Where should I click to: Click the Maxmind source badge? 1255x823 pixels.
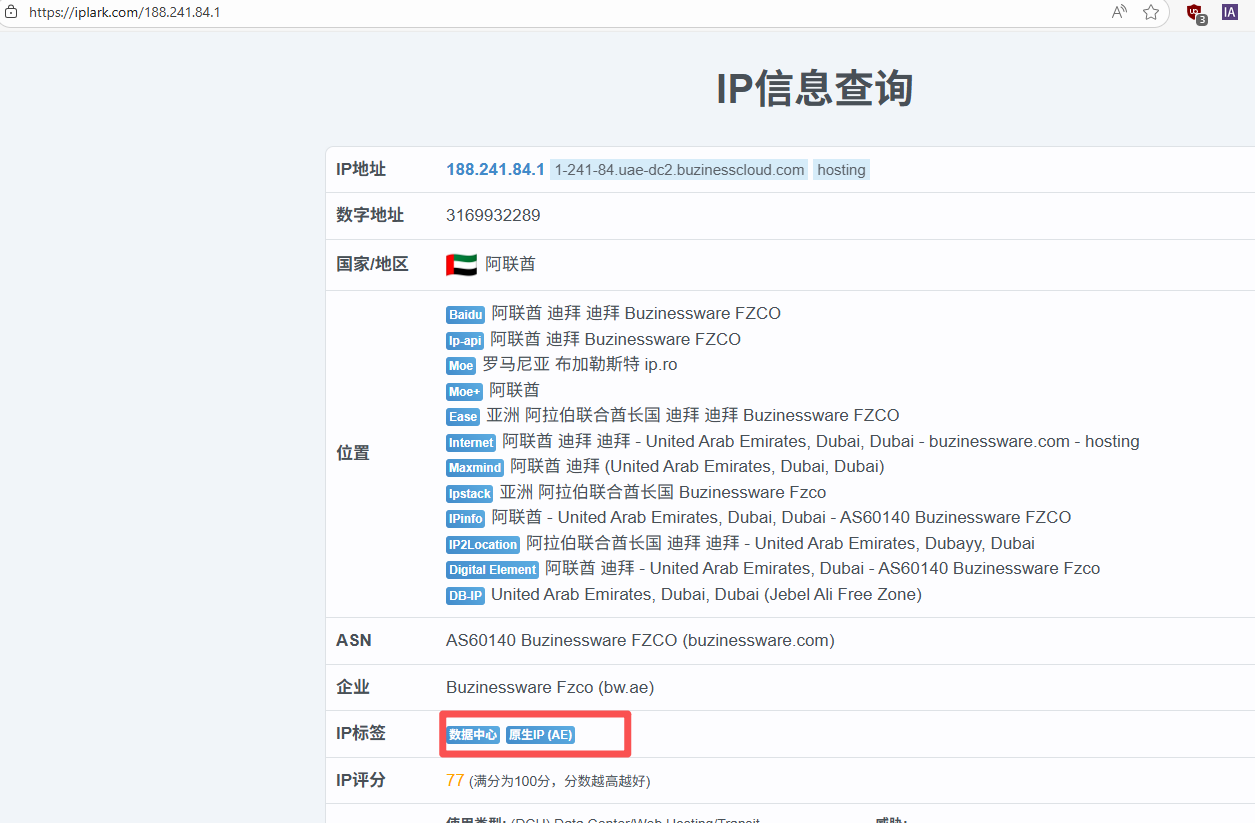tap(475, 467)
